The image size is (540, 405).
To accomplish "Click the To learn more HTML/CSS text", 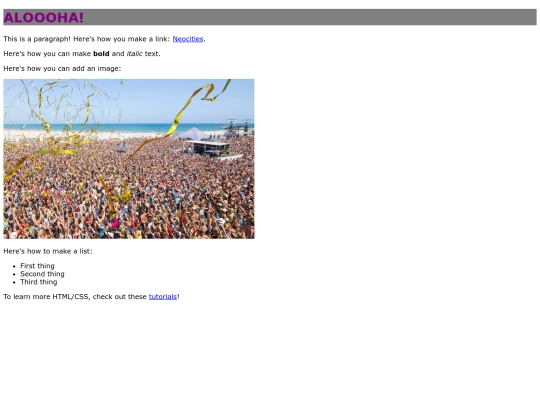I will tap(75, 297).
